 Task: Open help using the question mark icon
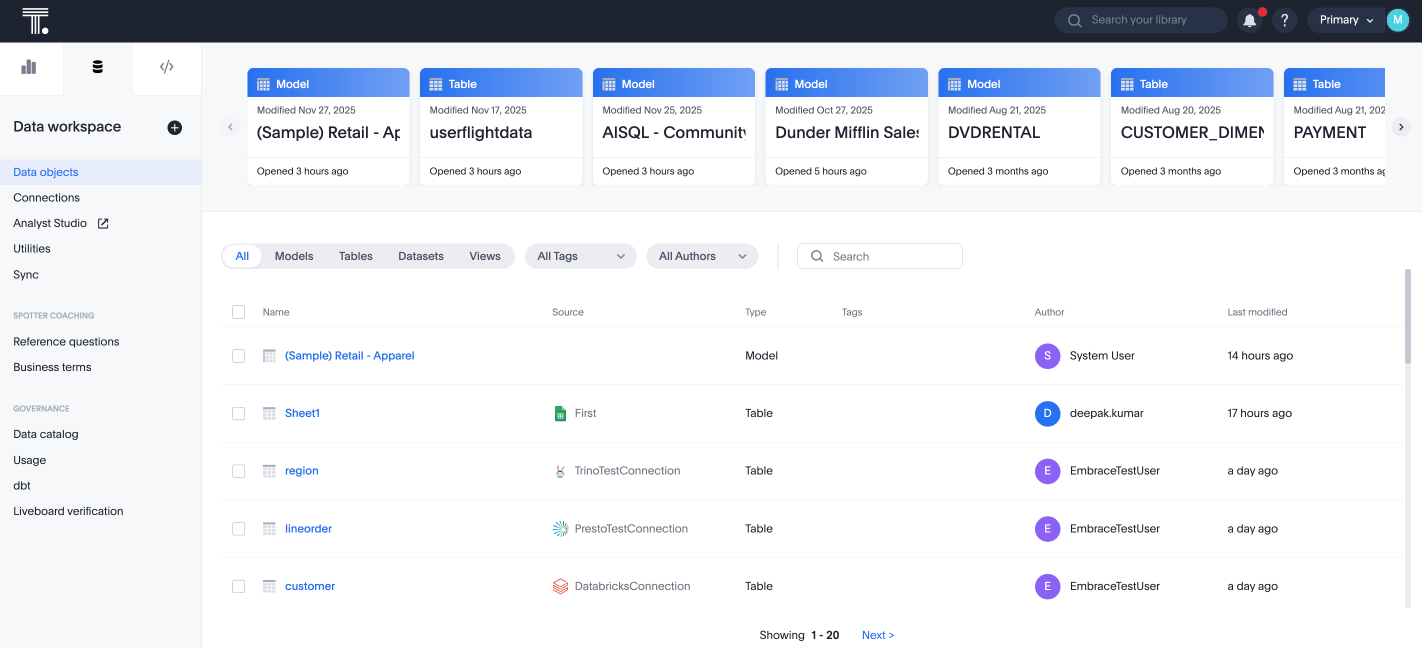(1284, 20)
